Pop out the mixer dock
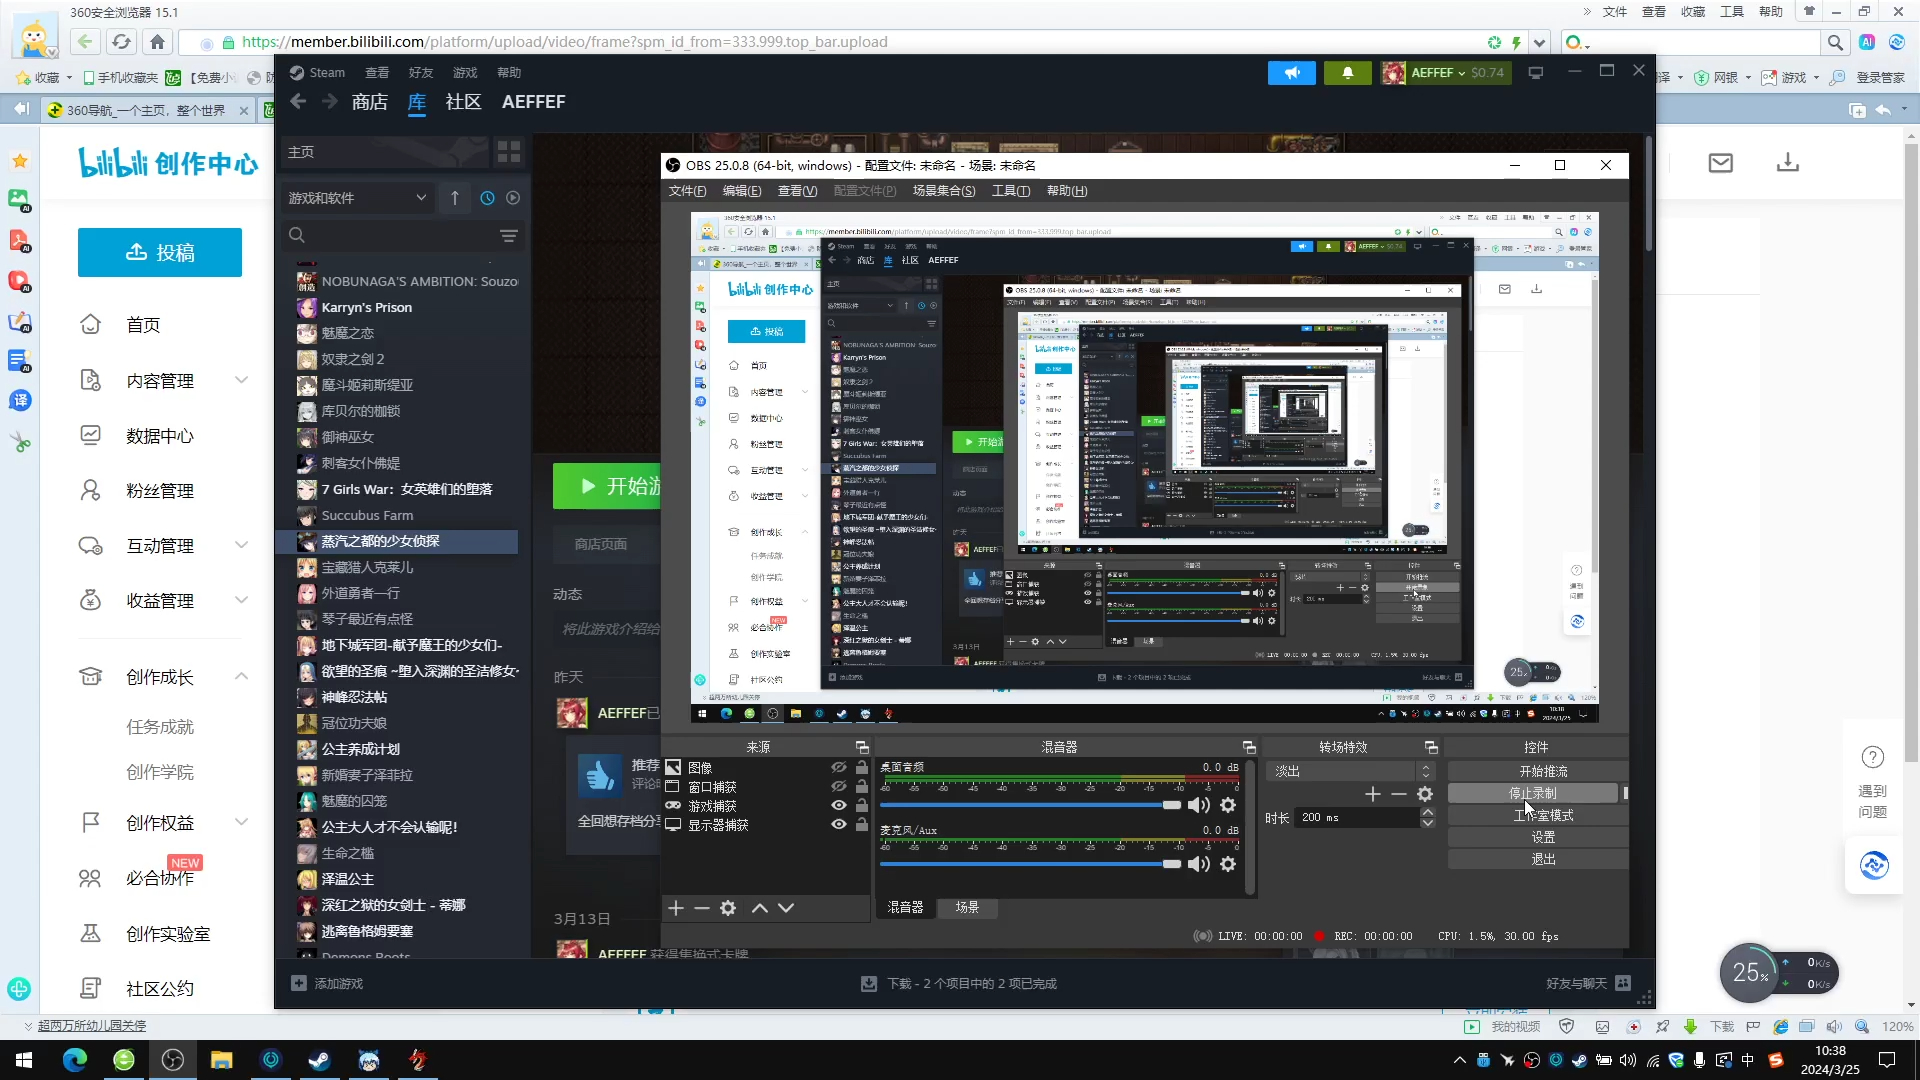The height and width of the screenshot is (1080, 1920). coord(1249,747)
